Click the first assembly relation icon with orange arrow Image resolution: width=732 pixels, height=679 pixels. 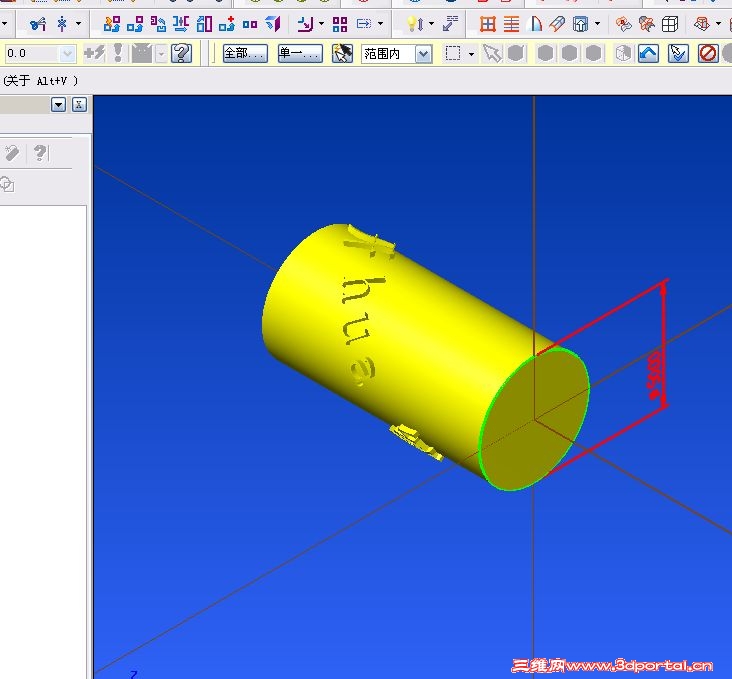tap(112, 23)
